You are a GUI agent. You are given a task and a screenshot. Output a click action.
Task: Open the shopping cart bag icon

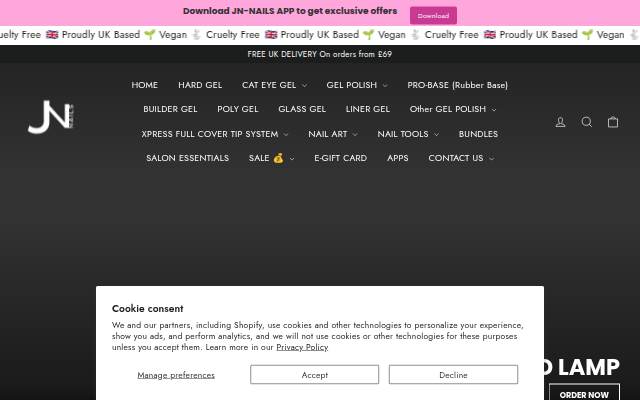(613, 122)
